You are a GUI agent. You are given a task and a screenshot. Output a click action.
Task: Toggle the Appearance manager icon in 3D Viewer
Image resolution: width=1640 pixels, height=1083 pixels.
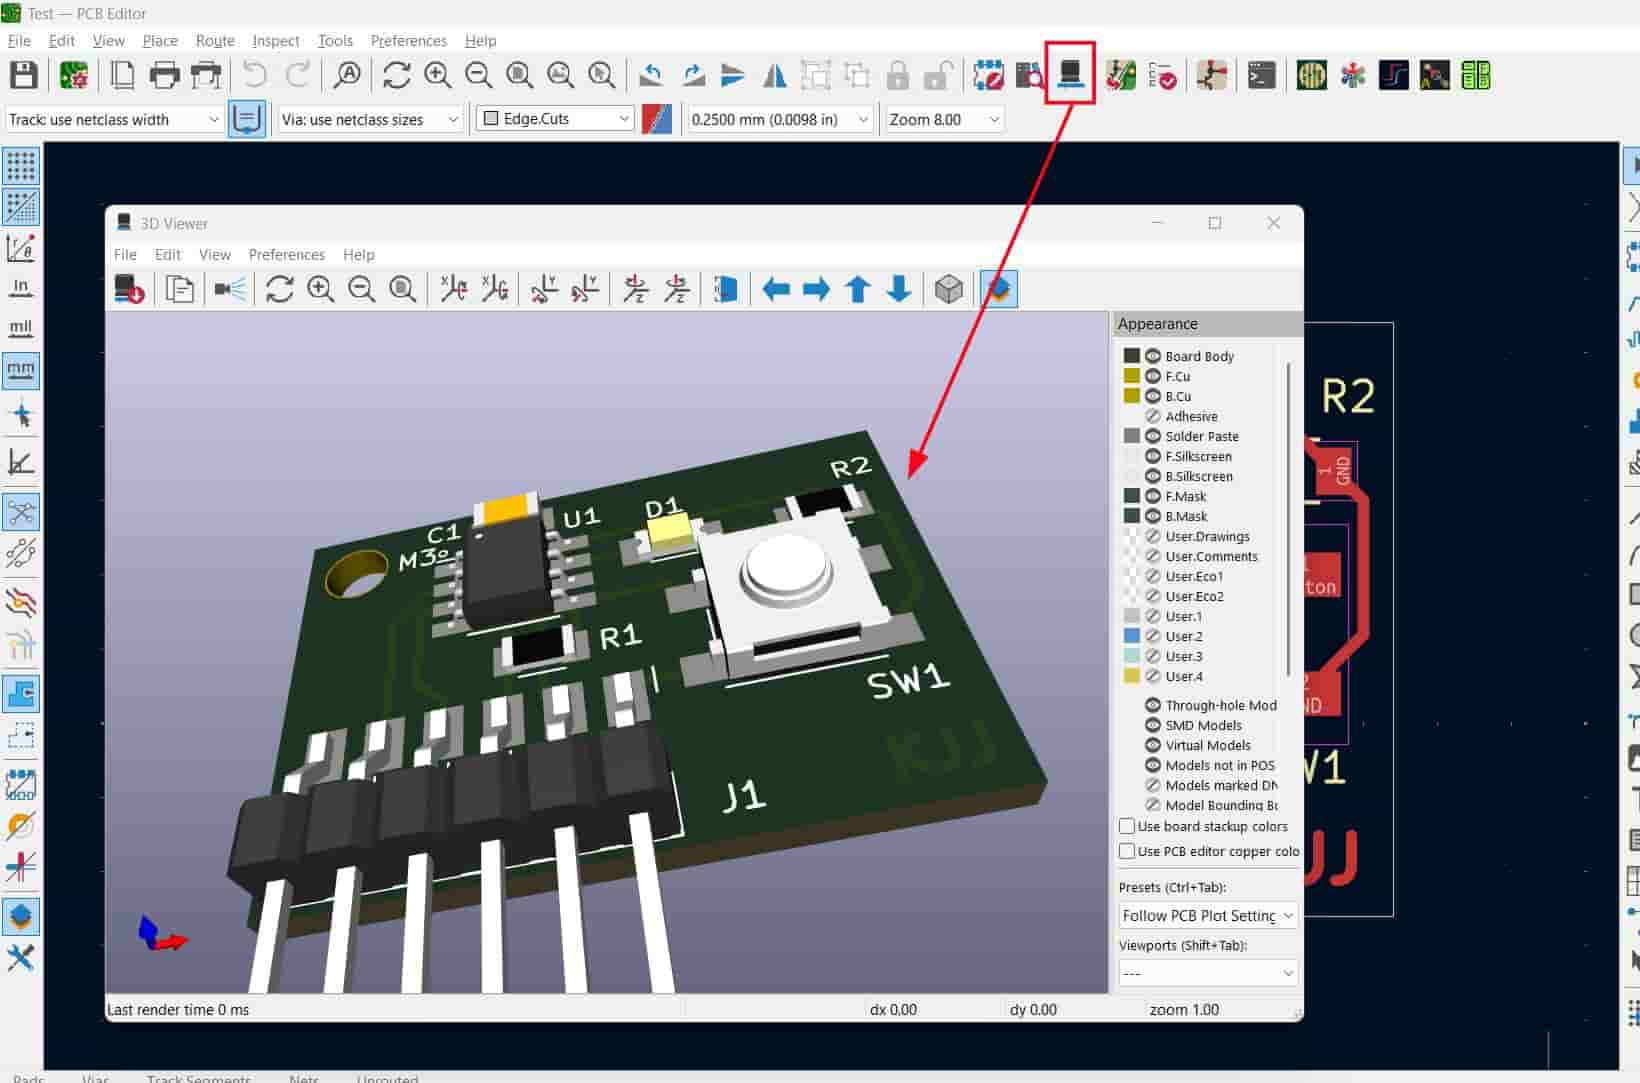(999, 289)
